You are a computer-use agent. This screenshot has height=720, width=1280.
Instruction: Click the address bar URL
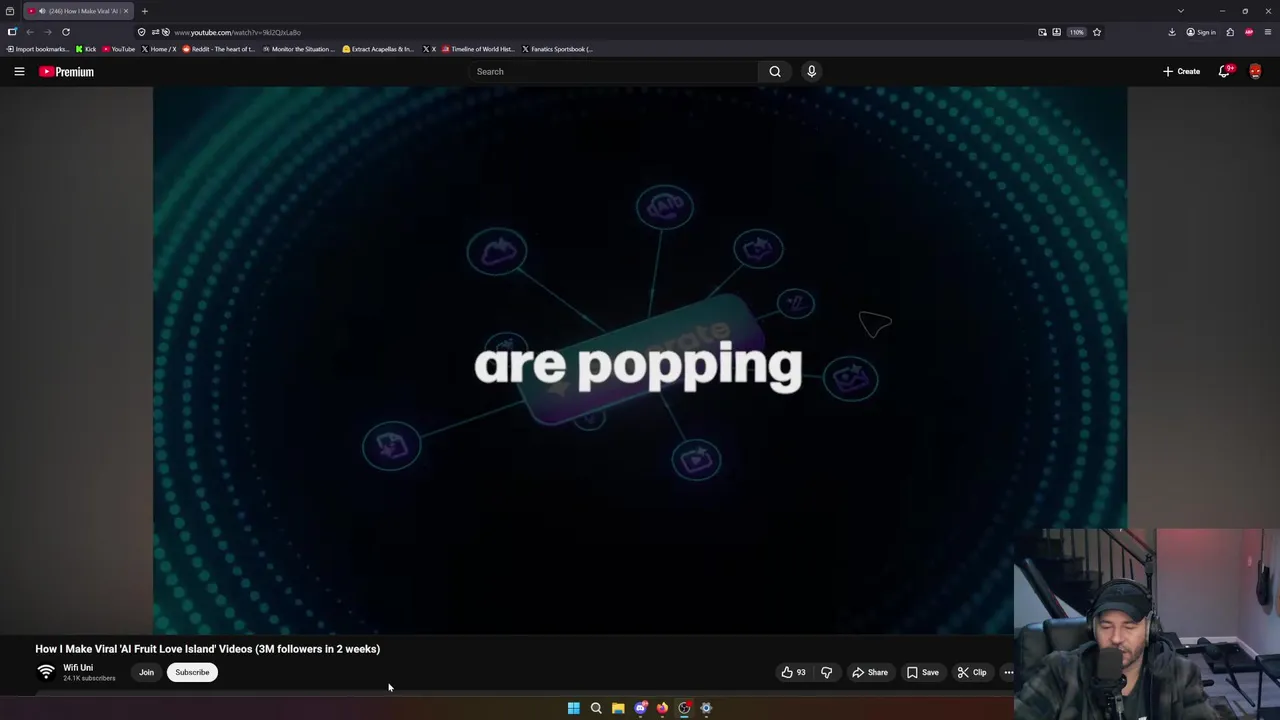237,32
